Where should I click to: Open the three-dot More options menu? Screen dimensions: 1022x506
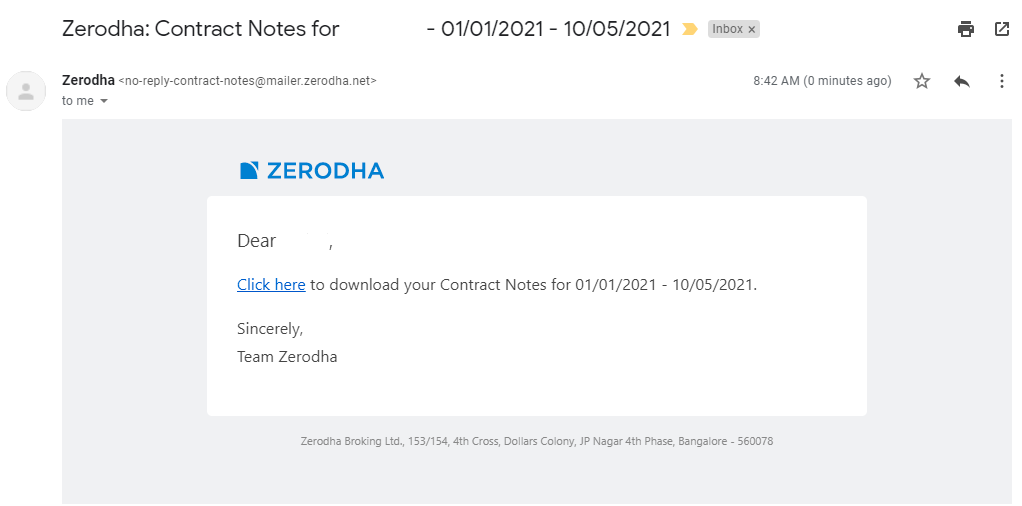point(1002,82)
